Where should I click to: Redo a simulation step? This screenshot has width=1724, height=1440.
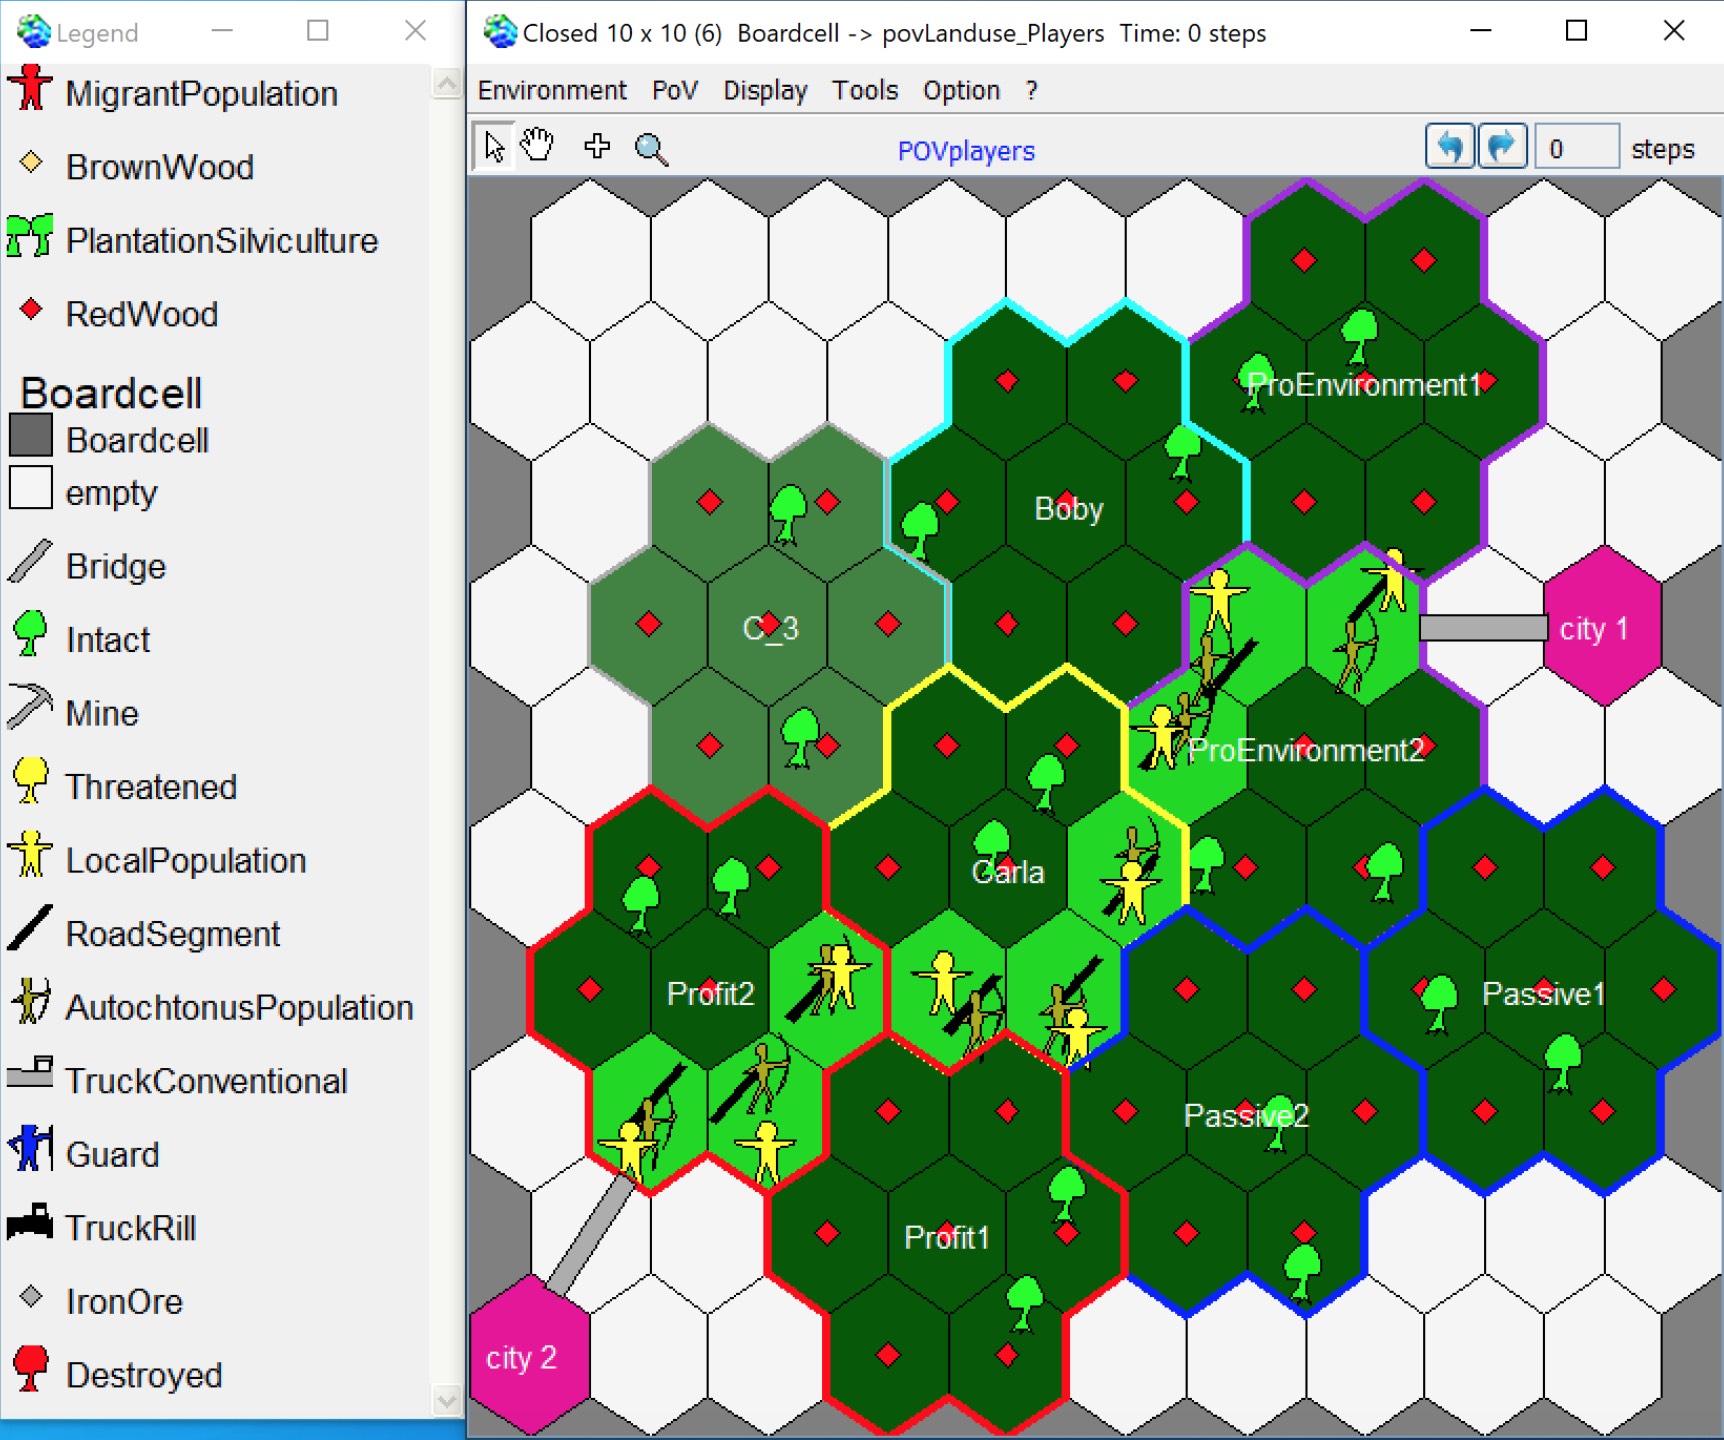click(x=1501, y=146)
